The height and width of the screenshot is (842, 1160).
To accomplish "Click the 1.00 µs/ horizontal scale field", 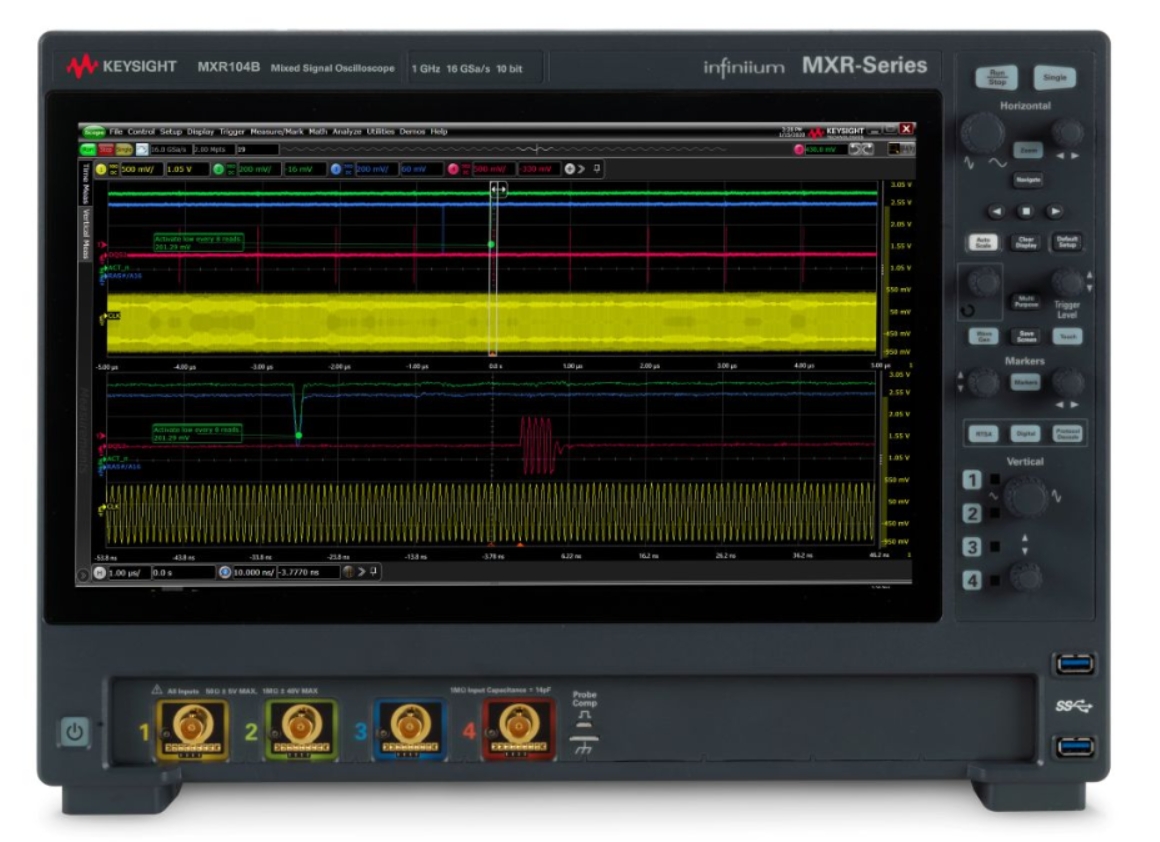I will coord(128,571).
